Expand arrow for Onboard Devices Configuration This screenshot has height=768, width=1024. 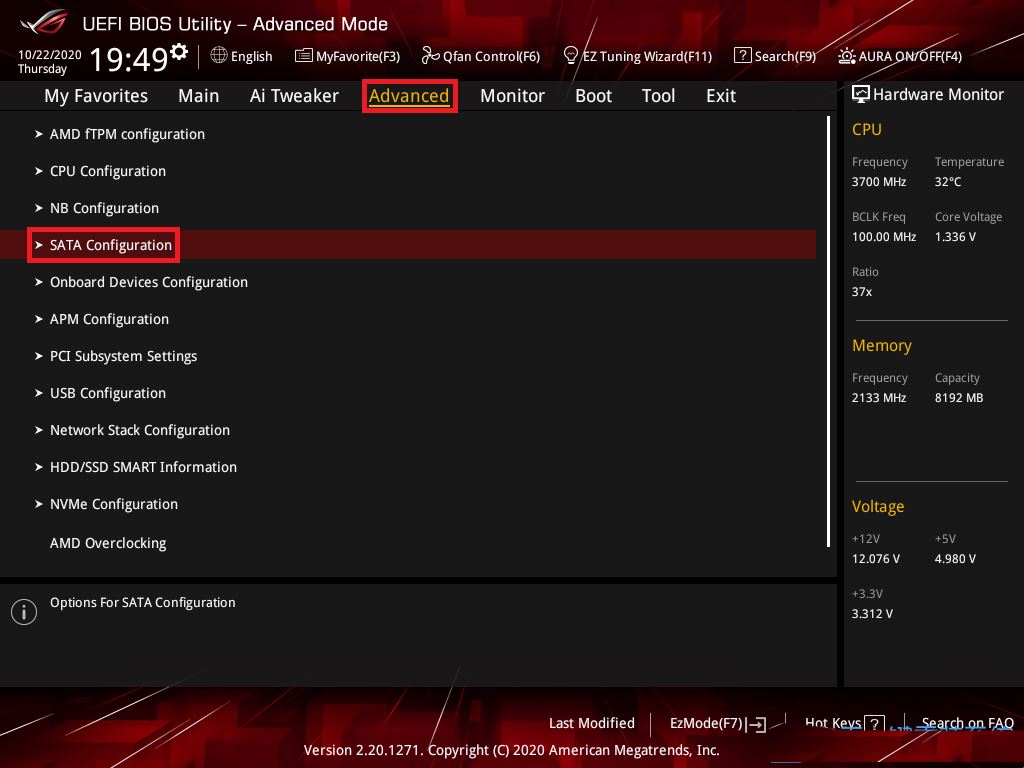point(39,282)
